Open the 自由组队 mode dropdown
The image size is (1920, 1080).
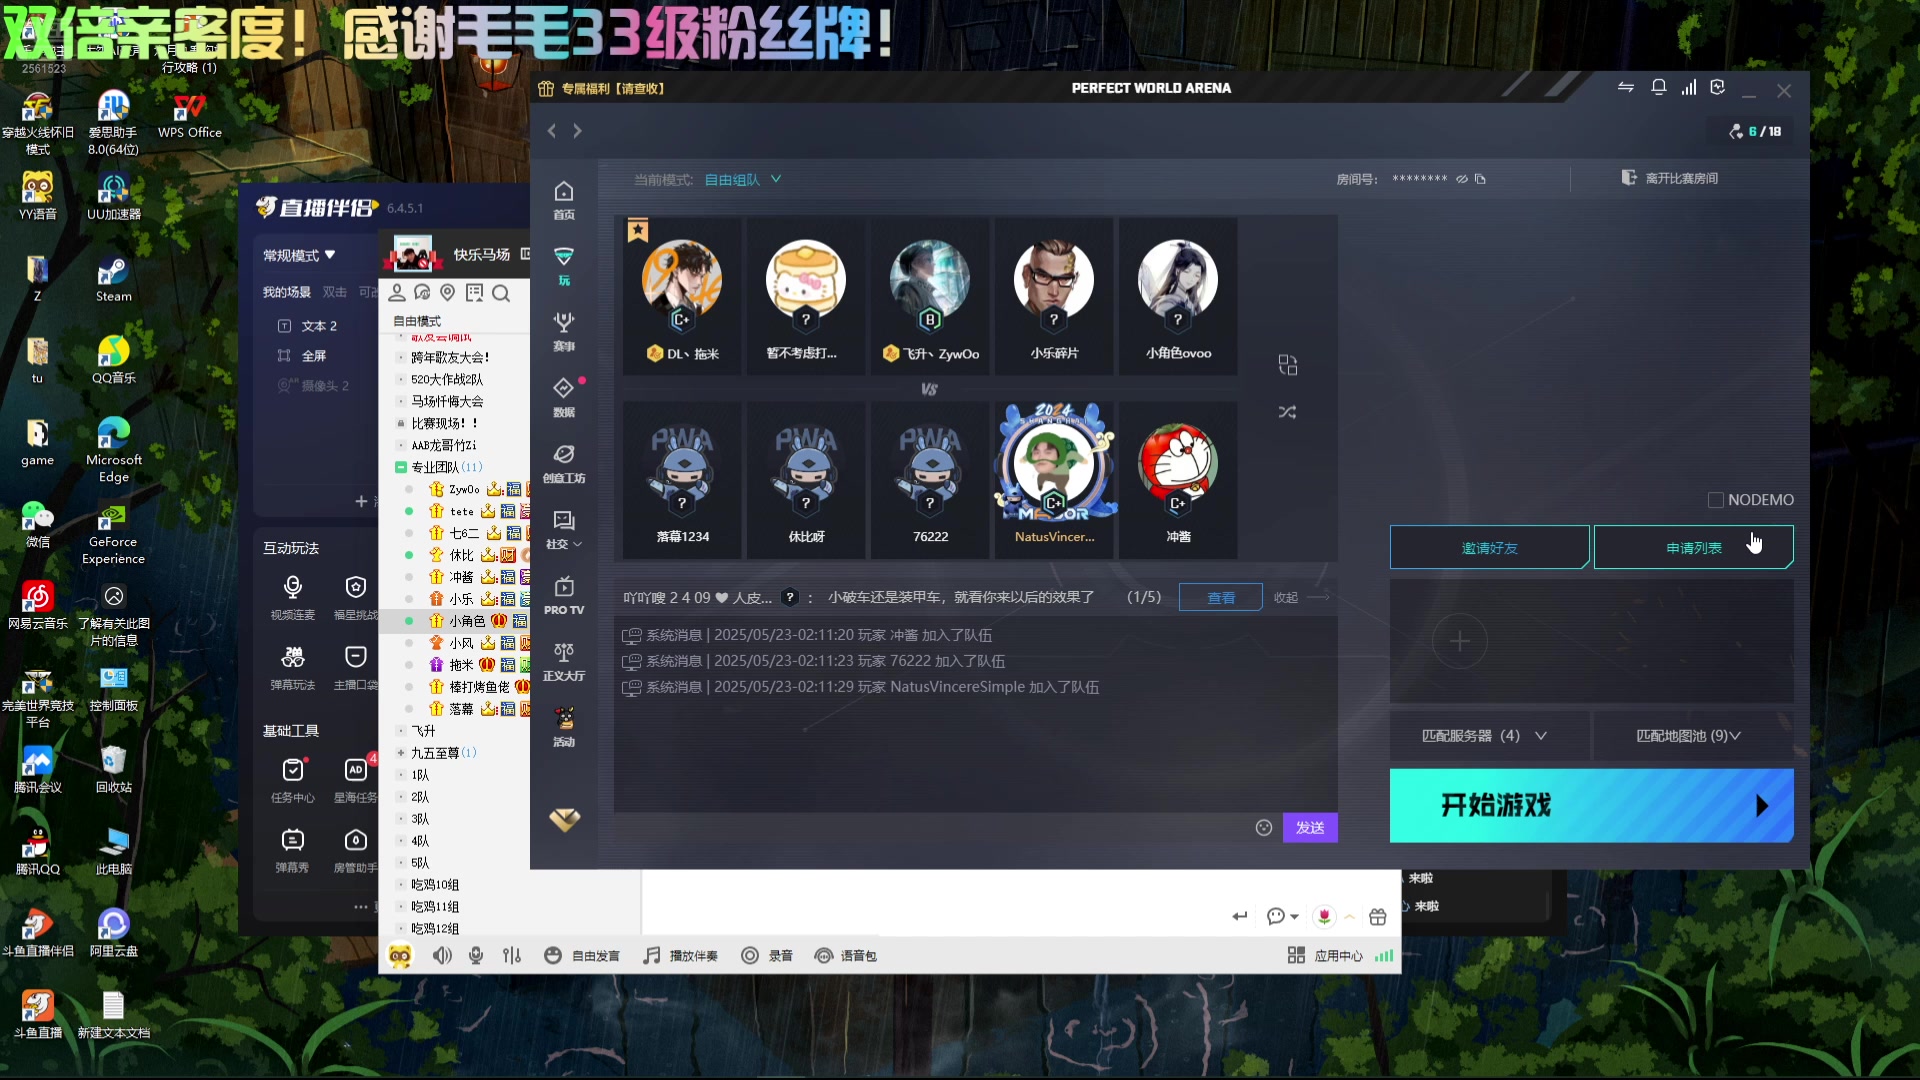[743, 180]
